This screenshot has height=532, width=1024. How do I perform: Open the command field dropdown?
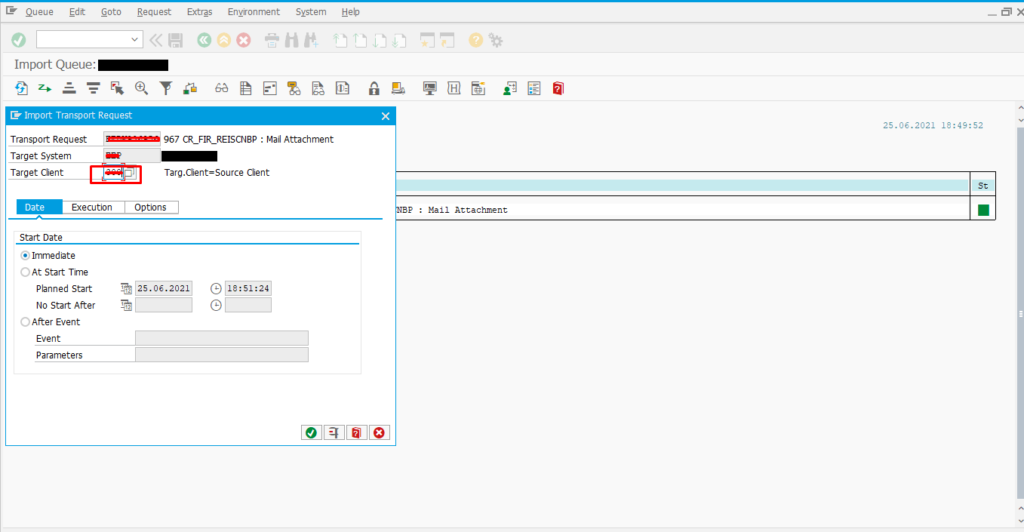(134, 40)
